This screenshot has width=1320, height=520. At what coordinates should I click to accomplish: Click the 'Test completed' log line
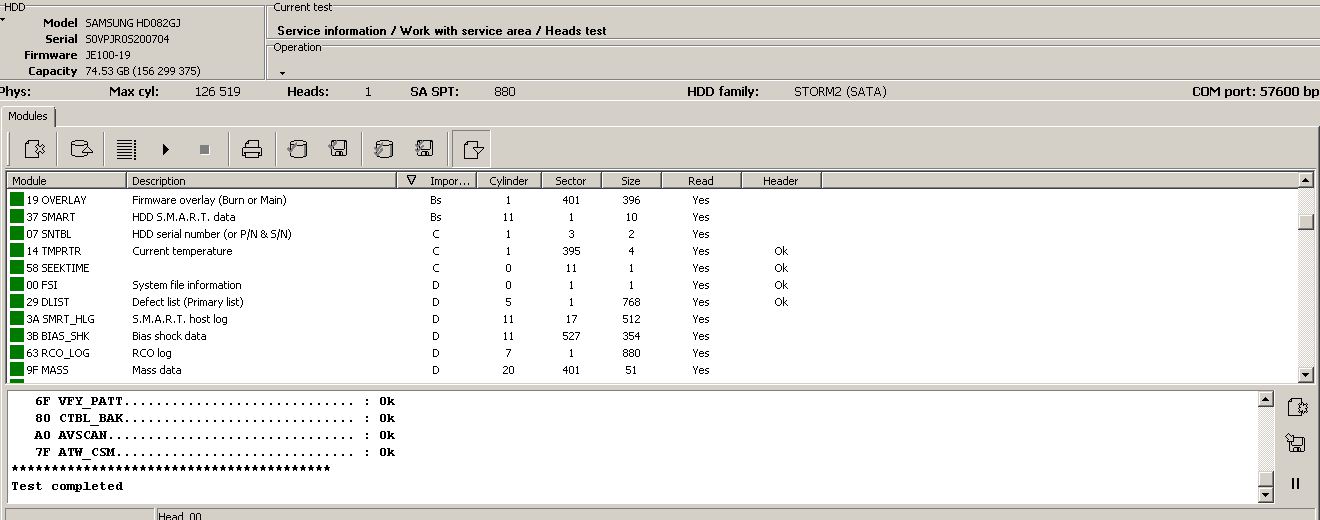tap(67, 486)
